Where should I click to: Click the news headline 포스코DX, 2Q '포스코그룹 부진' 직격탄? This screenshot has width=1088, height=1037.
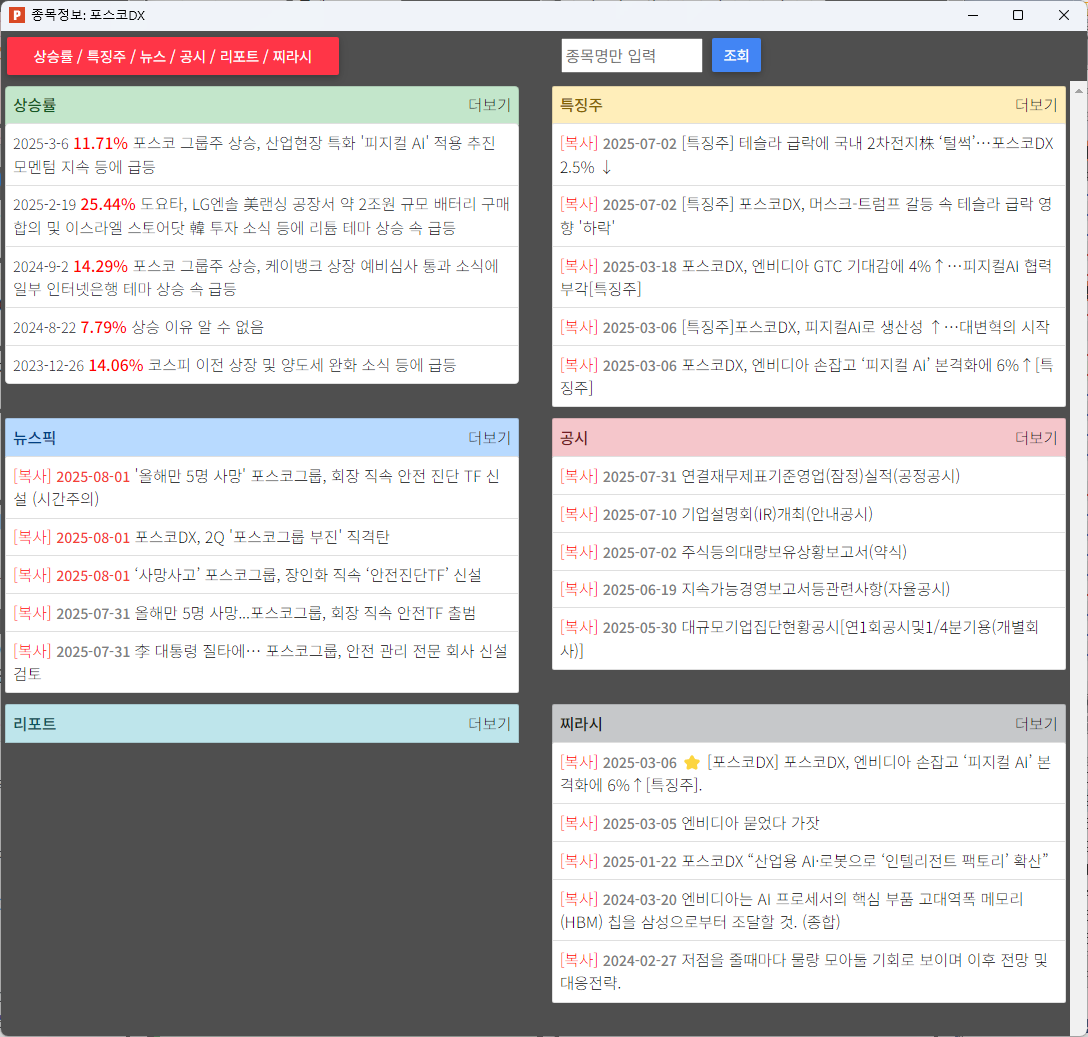point(262,537)
